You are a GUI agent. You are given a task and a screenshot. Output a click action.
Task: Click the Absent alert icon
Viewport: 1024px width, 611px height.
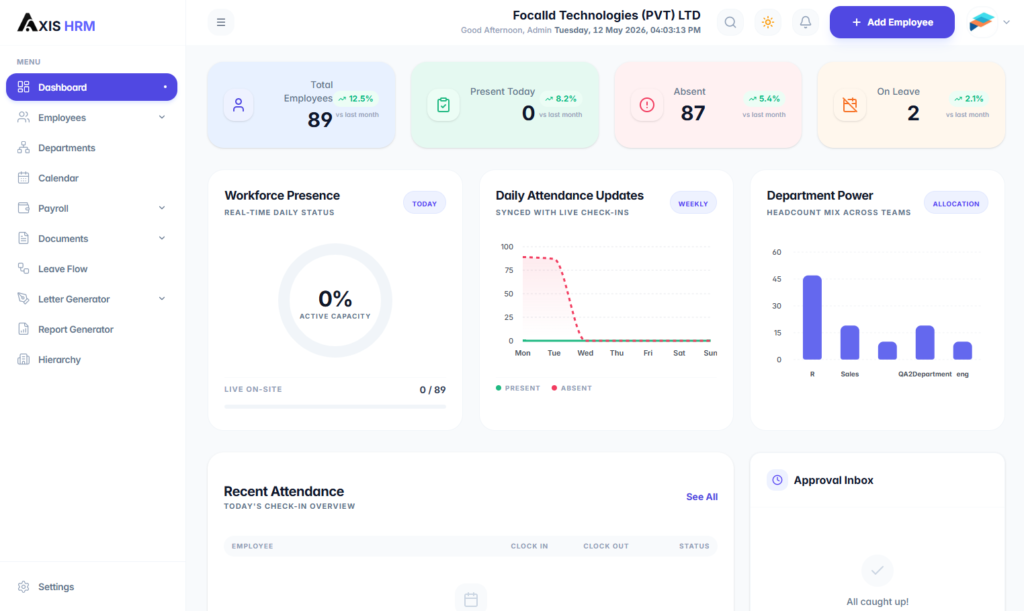click(x=647, y=104)
